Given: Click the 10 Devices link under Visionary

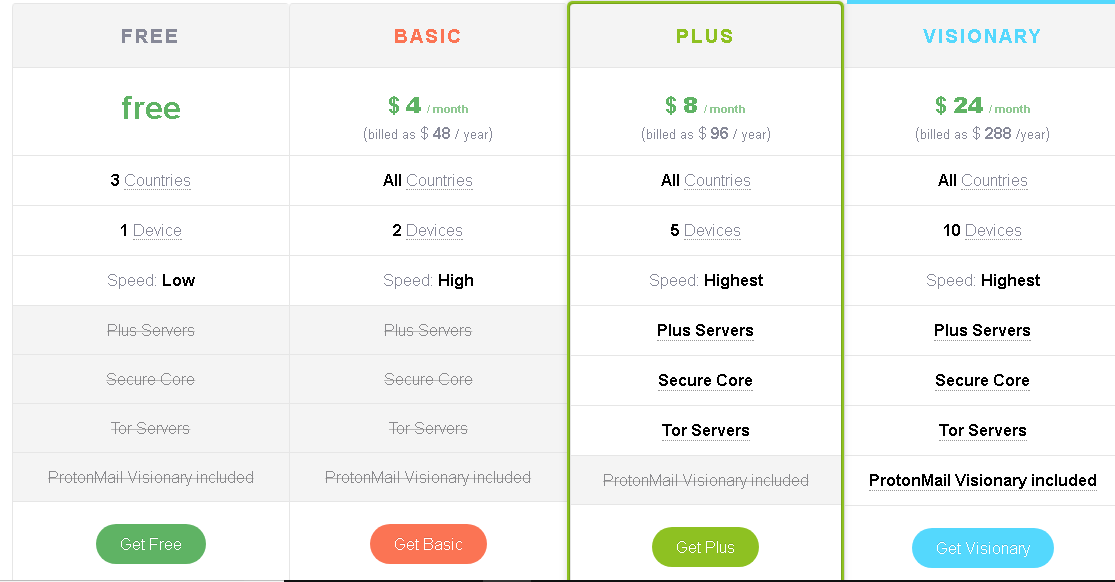Looking at the screenshot, I should pos(995,230).
